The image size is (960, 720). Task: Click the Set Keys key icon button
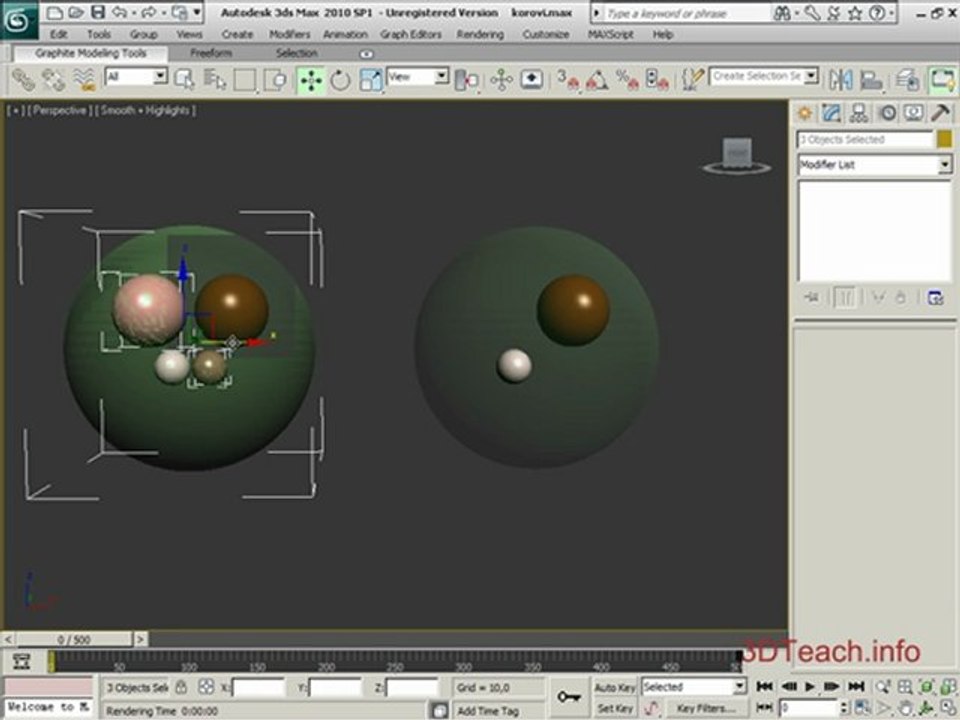(569, 697)
